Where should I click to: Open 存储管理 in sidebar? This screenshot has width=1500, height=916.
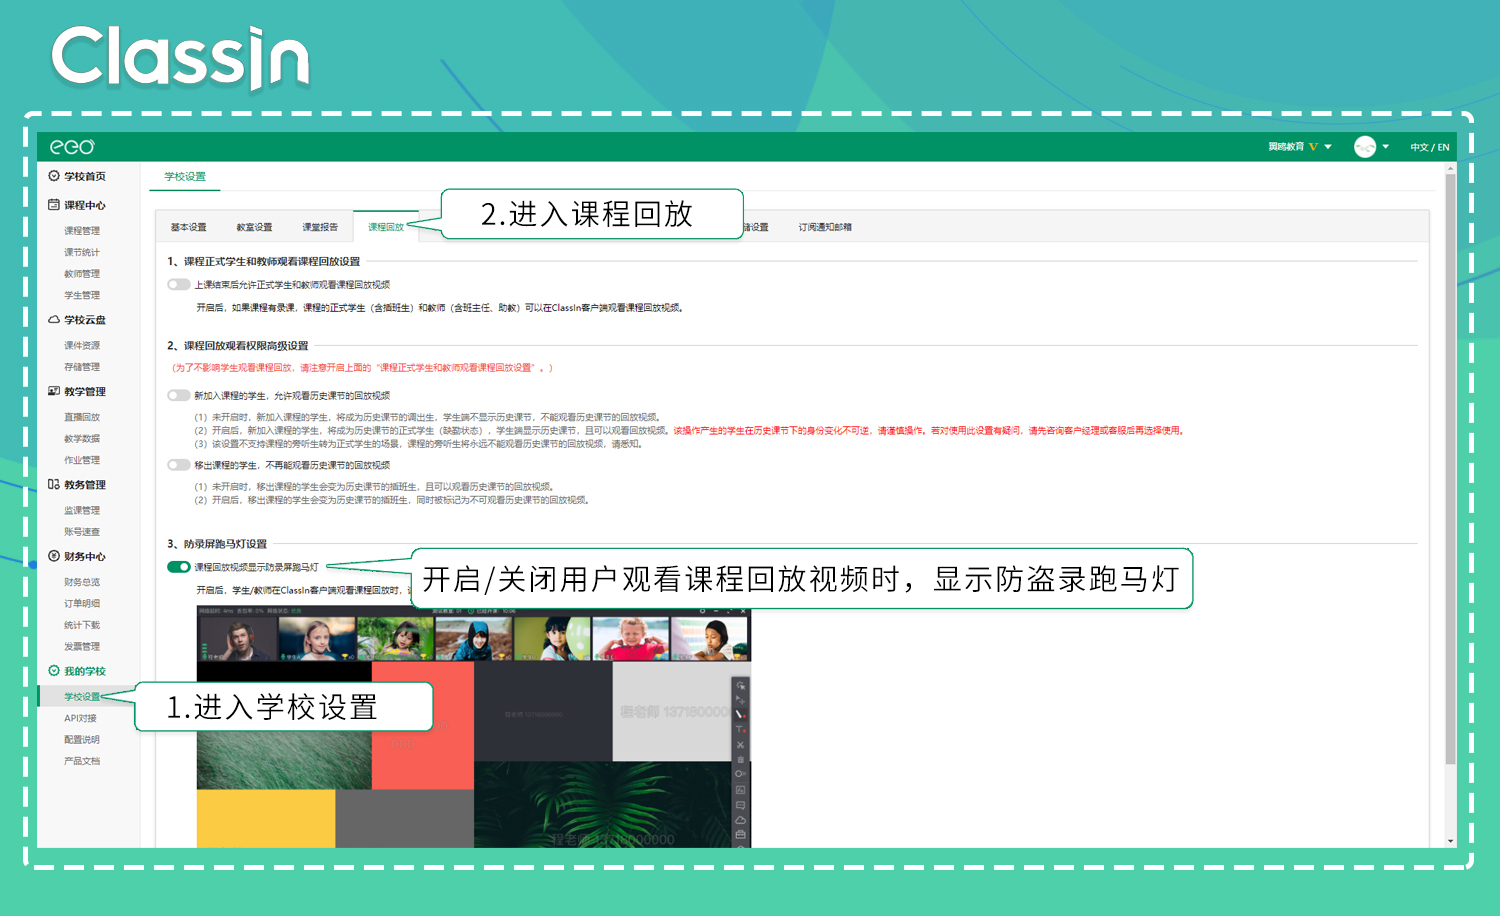82,367
